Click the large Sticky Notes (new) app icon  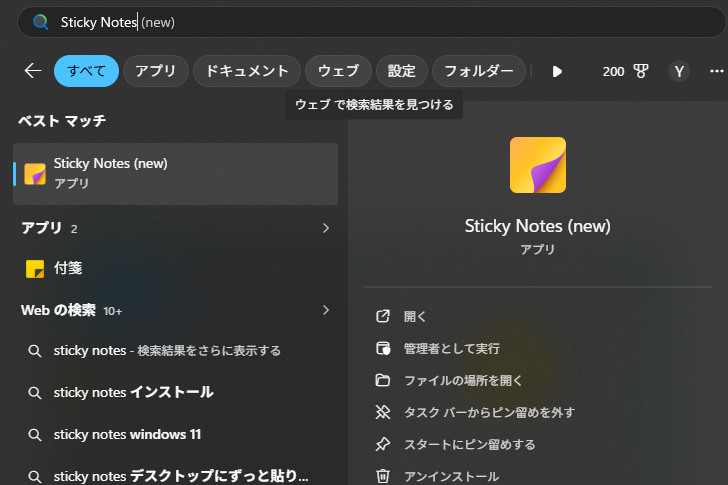point(538,165)
